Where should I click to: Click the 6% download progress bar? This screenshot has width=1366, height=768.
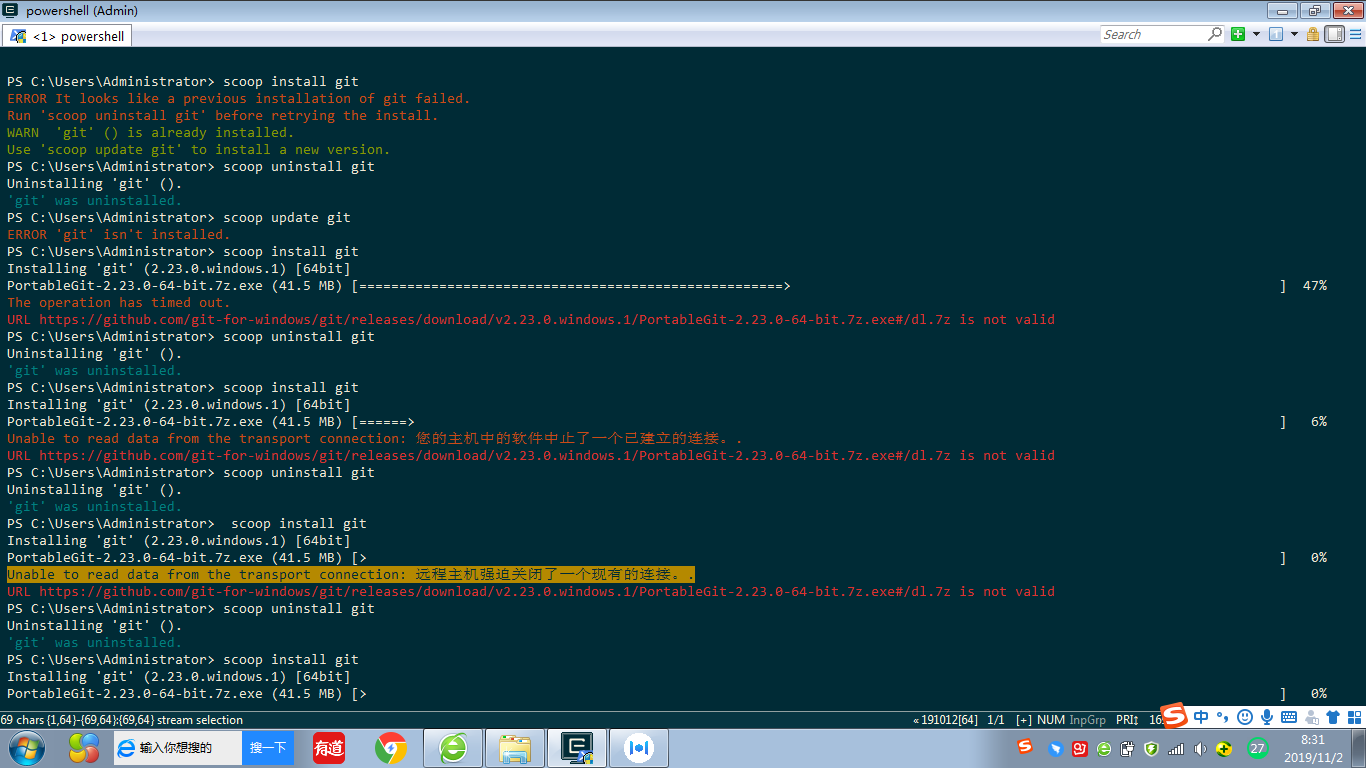819,421
